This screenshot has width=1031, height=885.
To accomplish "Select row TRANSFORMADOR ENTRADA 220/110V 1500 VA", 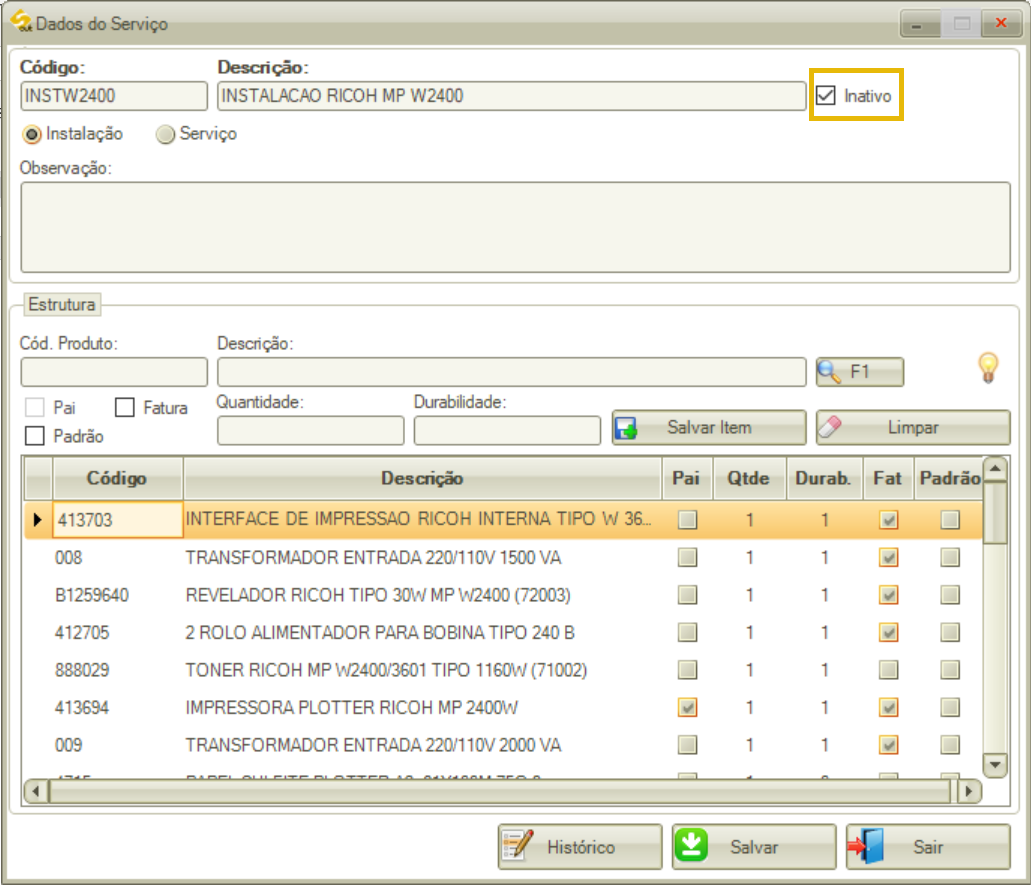I will tap(504, 558).
